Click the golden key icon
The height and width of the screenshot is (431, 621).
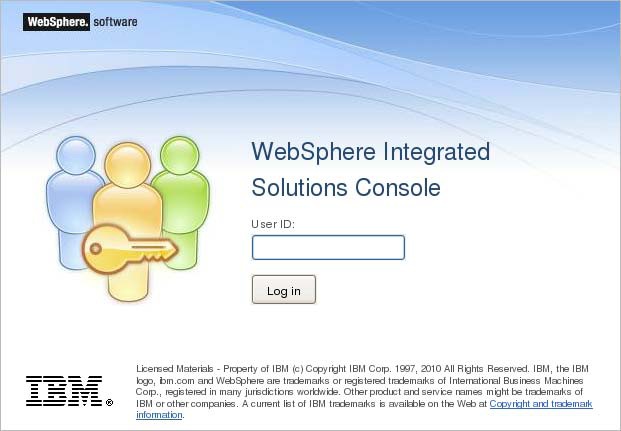coord(130,249)
